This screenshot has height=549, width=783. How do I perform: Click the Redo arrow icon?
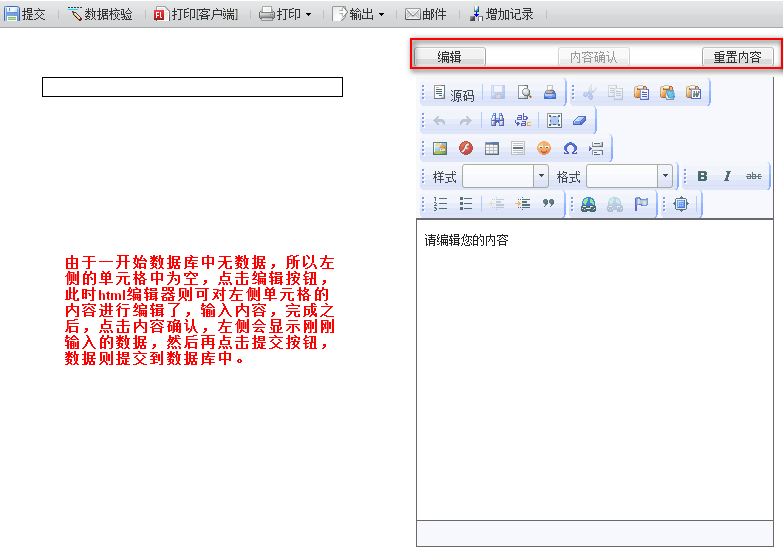point(465,120)
